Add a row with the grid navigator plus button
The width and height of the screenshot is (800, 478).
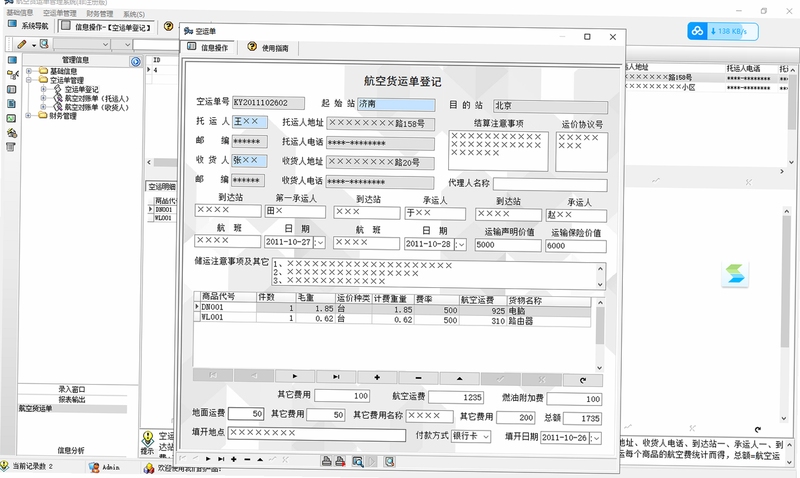click(377, 378)
